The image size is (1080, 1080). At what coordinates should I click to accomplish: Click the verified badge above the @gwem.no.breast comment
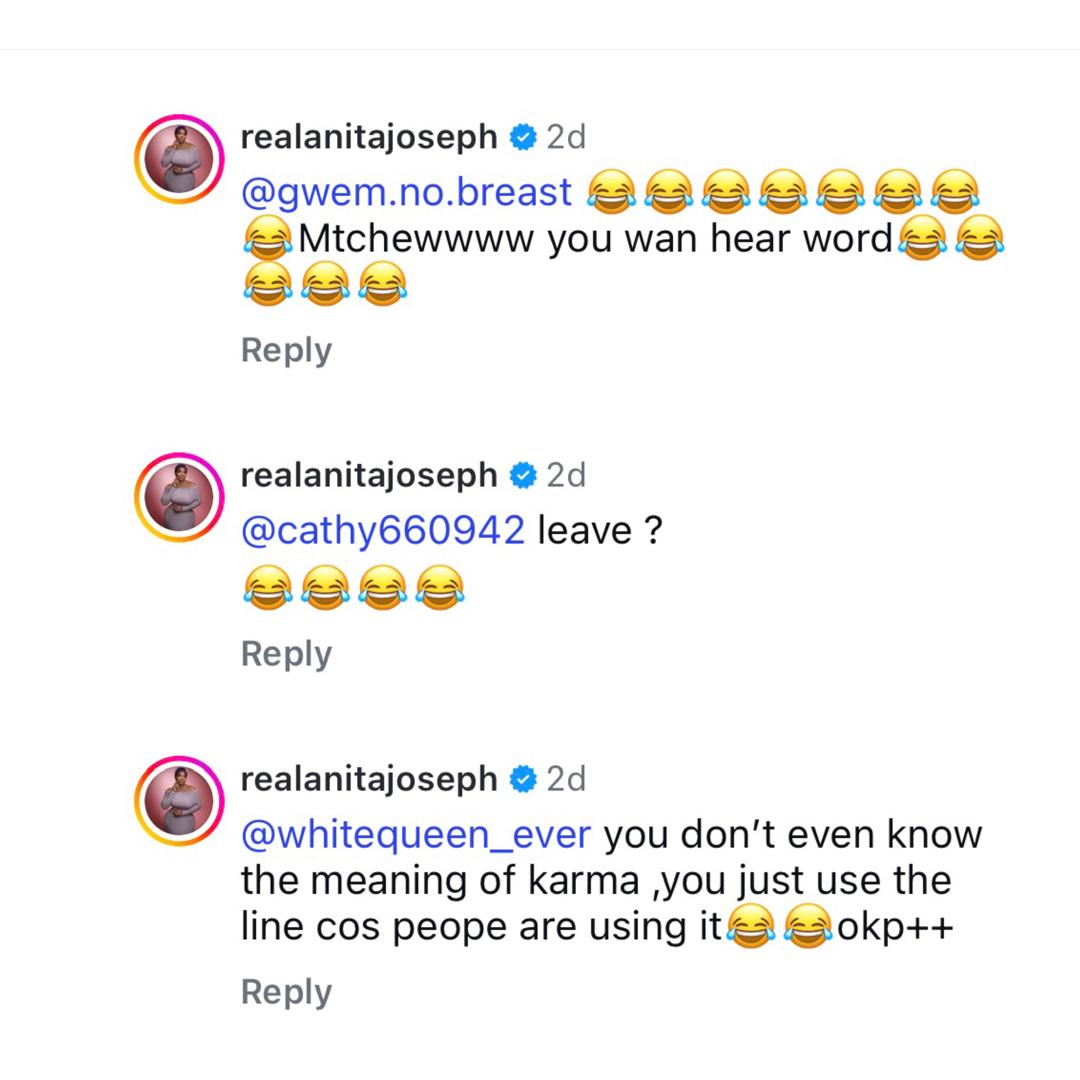pyautogui.click(x=523, y=137)
